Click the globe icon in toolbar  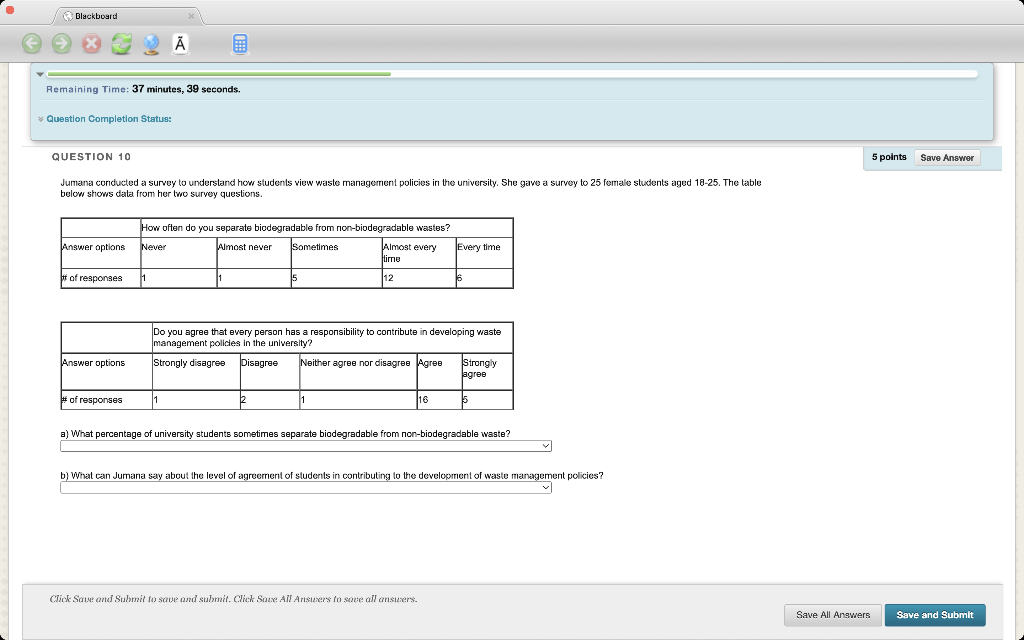(x=152, y=44)
